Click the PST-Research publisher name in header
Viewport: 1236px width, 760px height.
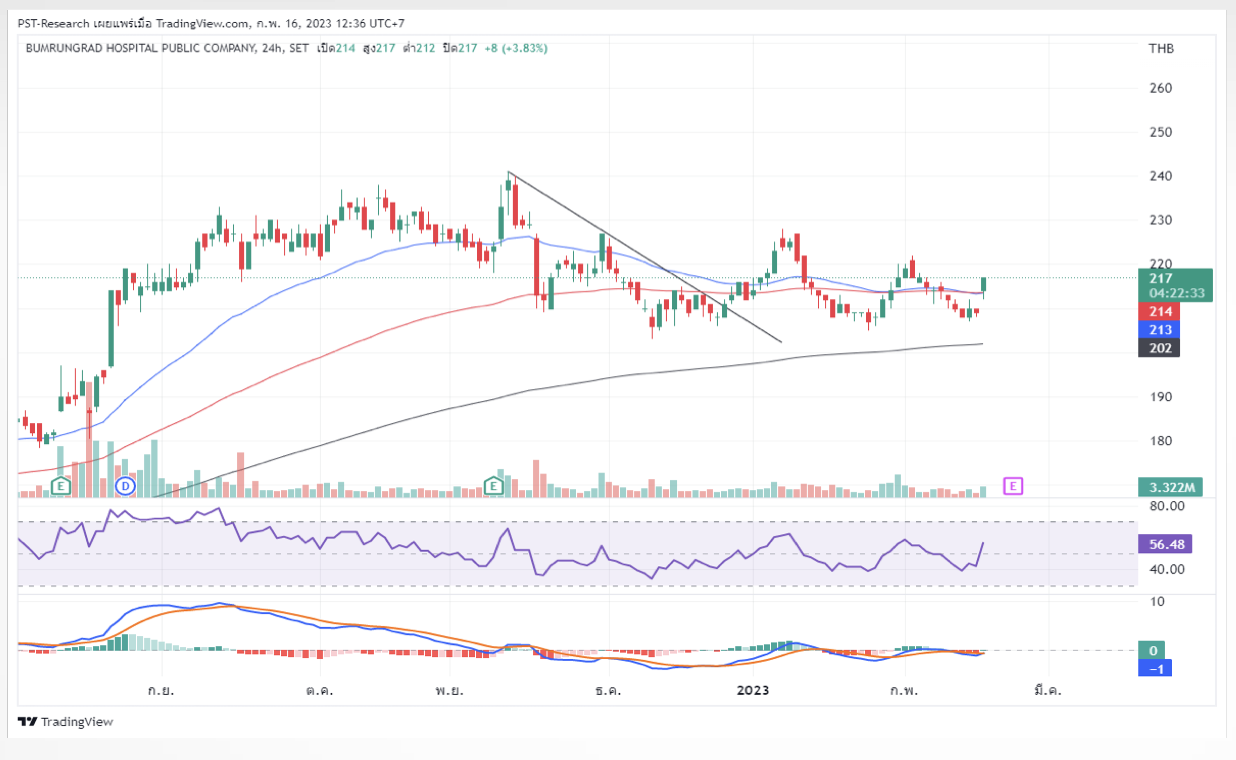click(55, 23)
